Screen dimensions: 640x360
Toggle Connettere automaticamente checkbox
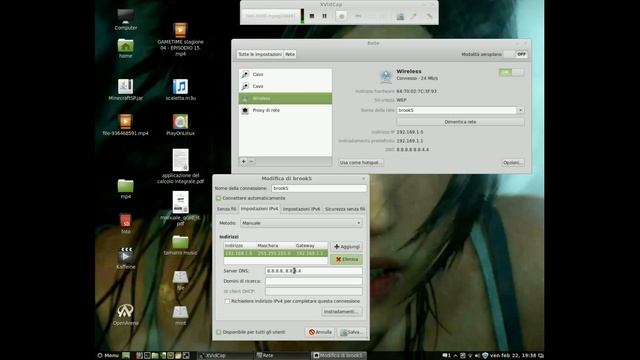[x=218, y=198]
